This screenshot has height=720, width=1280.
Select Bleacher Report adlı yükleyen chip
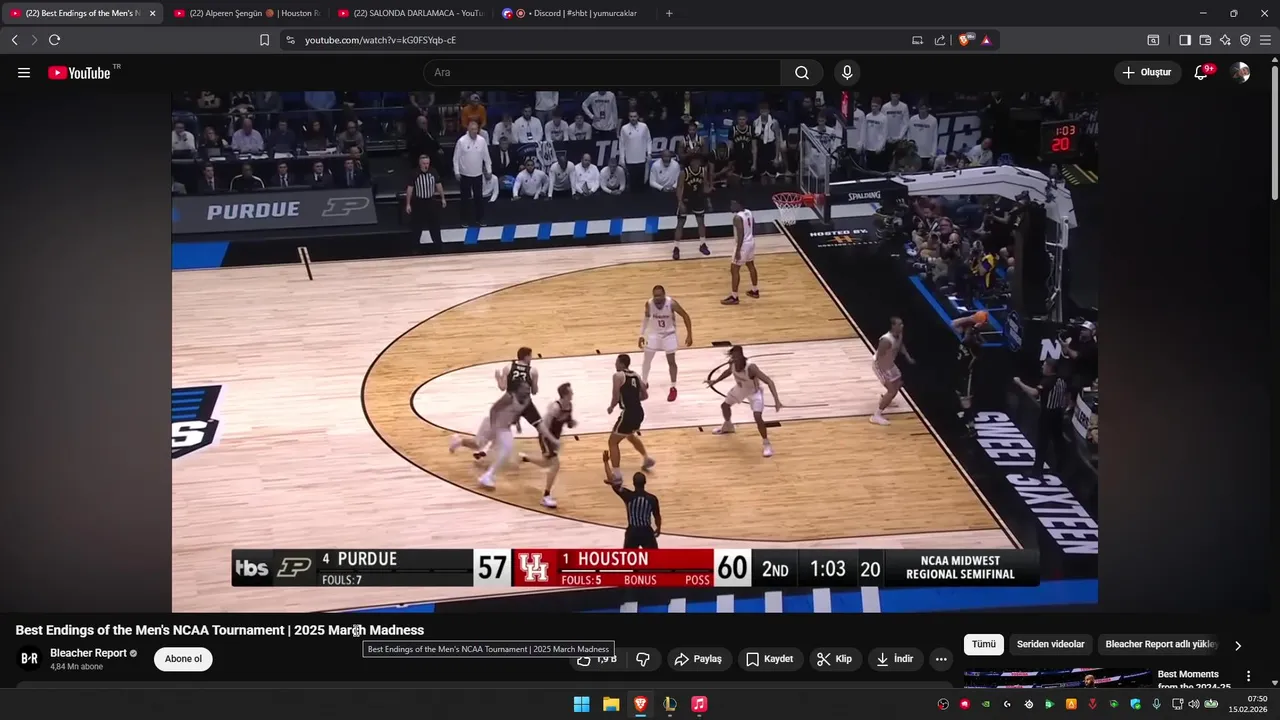pyautogui.click(x=1160, y=645)
